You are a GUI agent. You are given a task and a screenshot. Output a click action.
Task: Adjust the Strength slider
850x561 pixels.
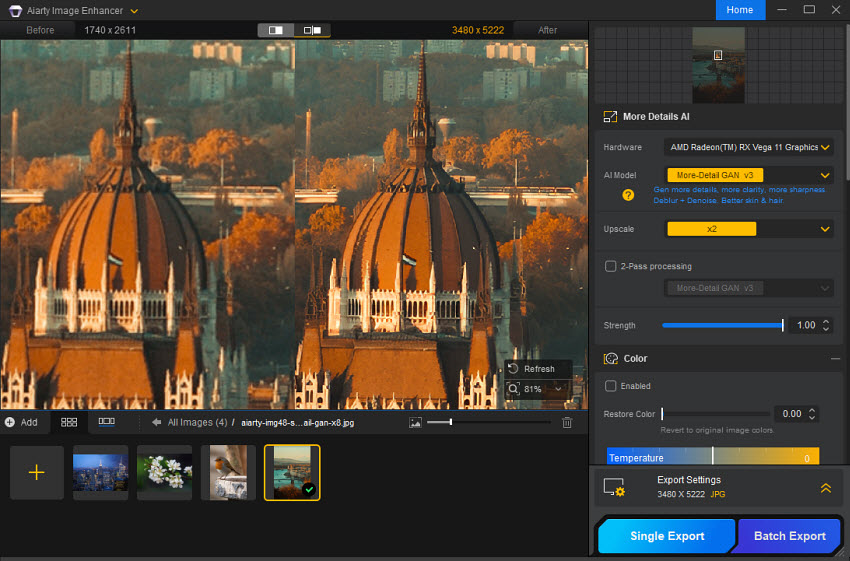723,325
